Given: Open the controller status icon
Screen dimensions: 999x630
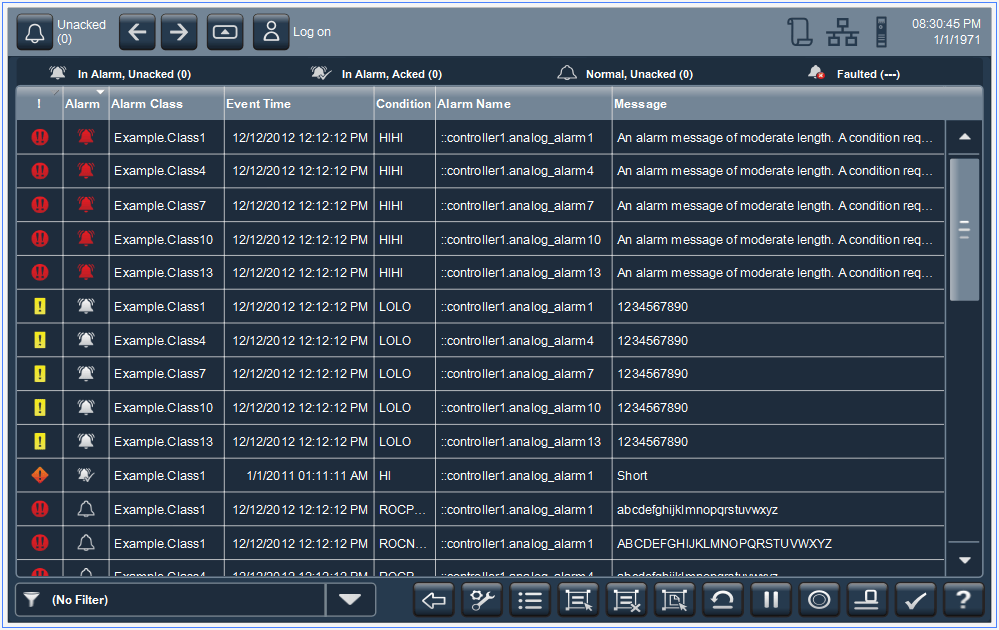Looking at the screenshot, I should coord(881,32).
